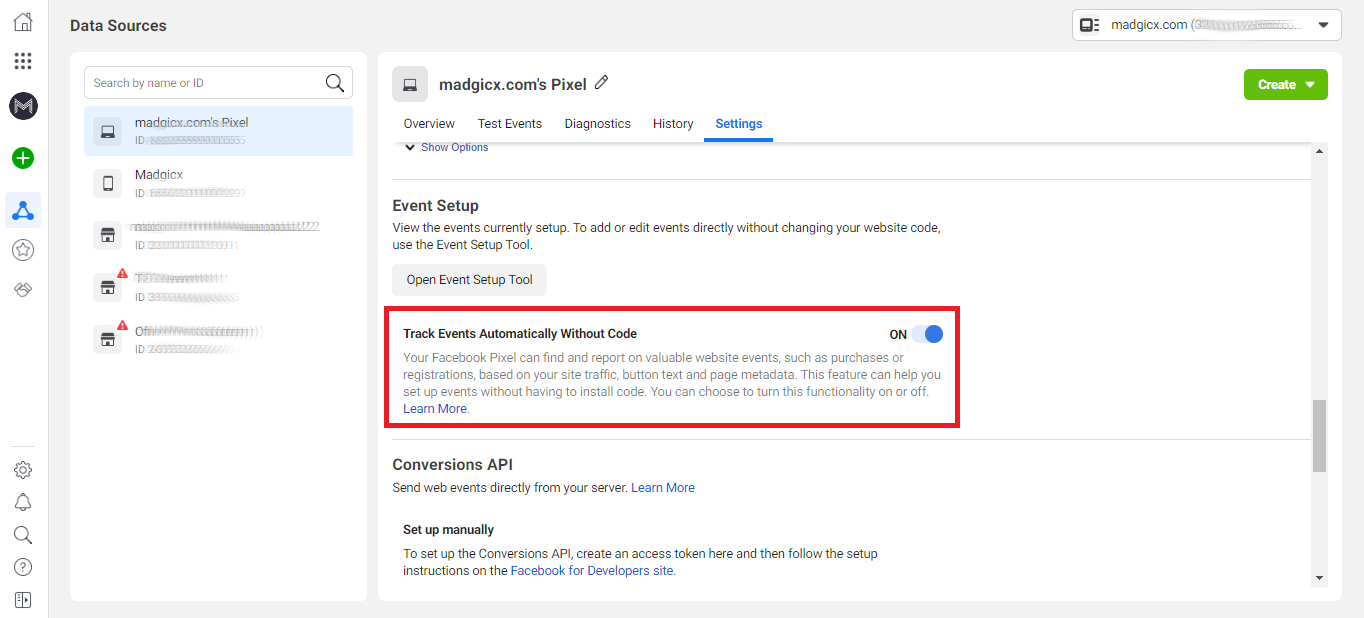Click the Search by name or ID field
Screen dimensions: 1364x618
[218, 83]
